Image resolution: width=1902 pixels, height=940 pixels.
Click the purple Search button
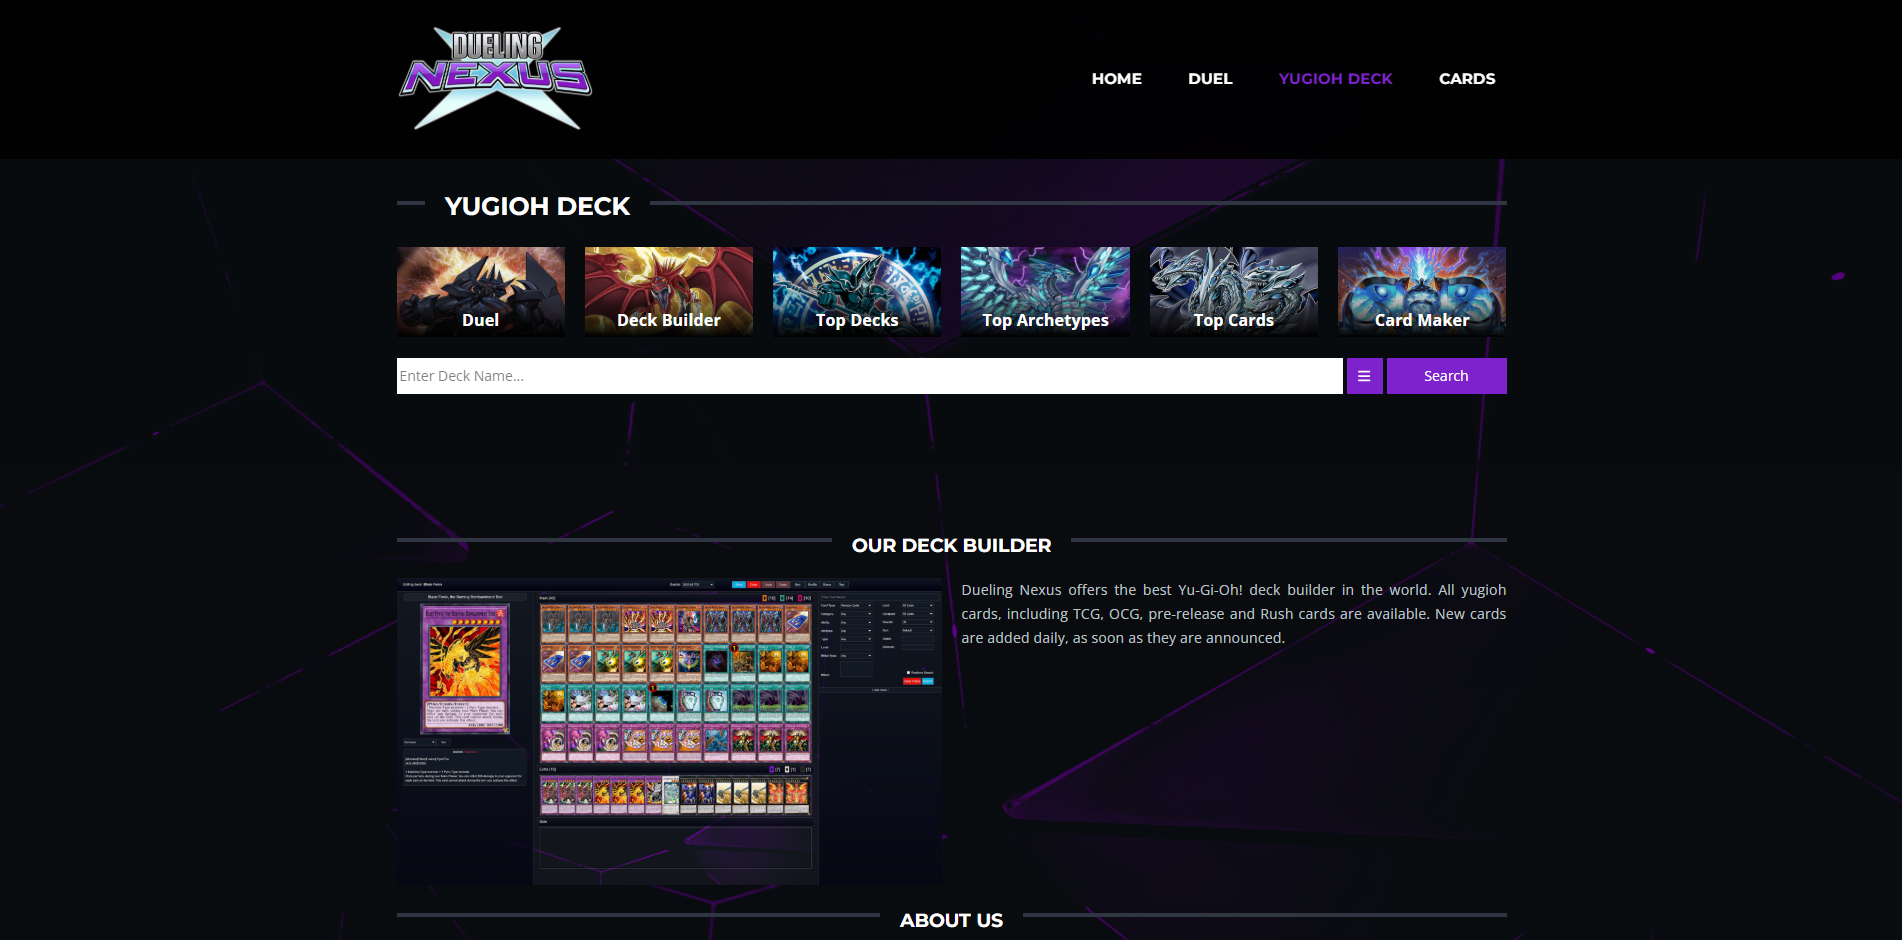click(x=1446, y=376)
